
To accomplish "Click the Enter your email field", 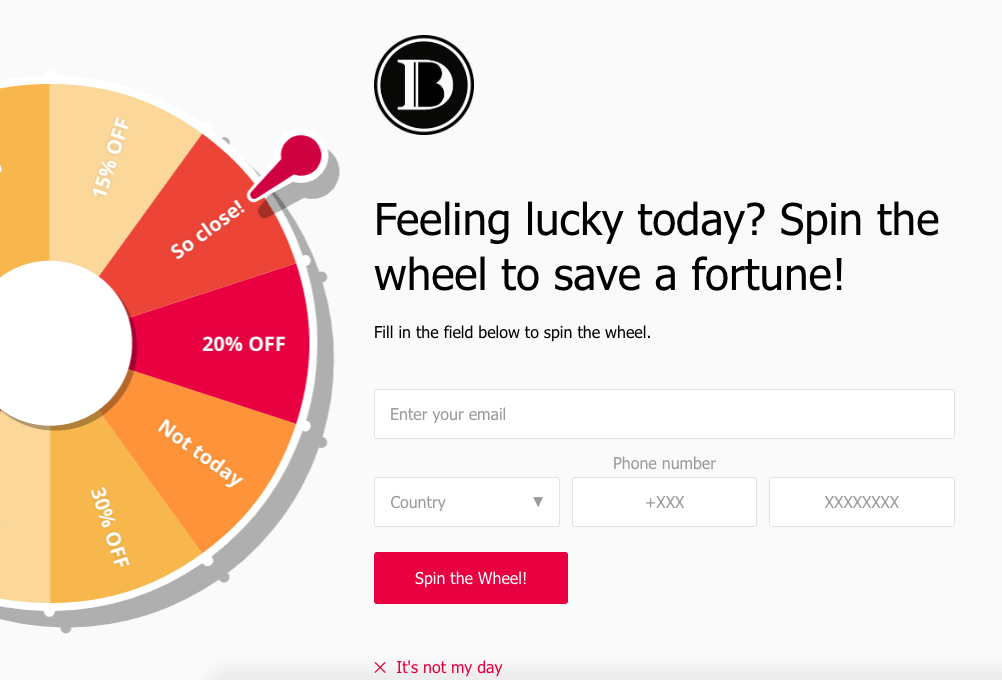I will pos(664,413).
